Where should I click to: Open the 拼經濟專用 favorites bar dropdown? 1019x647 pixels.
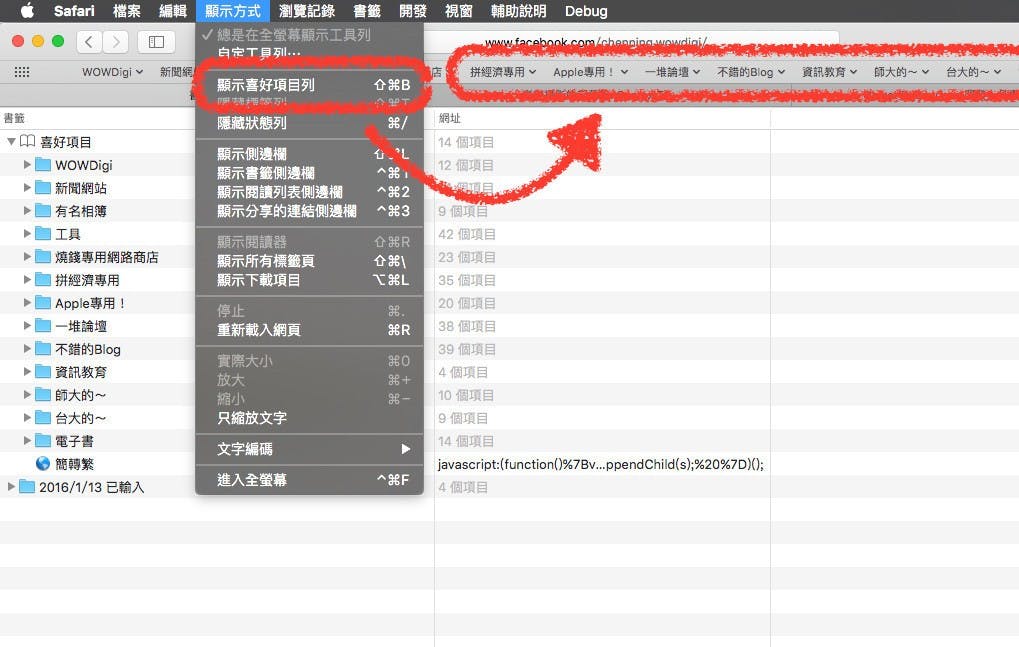point(503,72)
